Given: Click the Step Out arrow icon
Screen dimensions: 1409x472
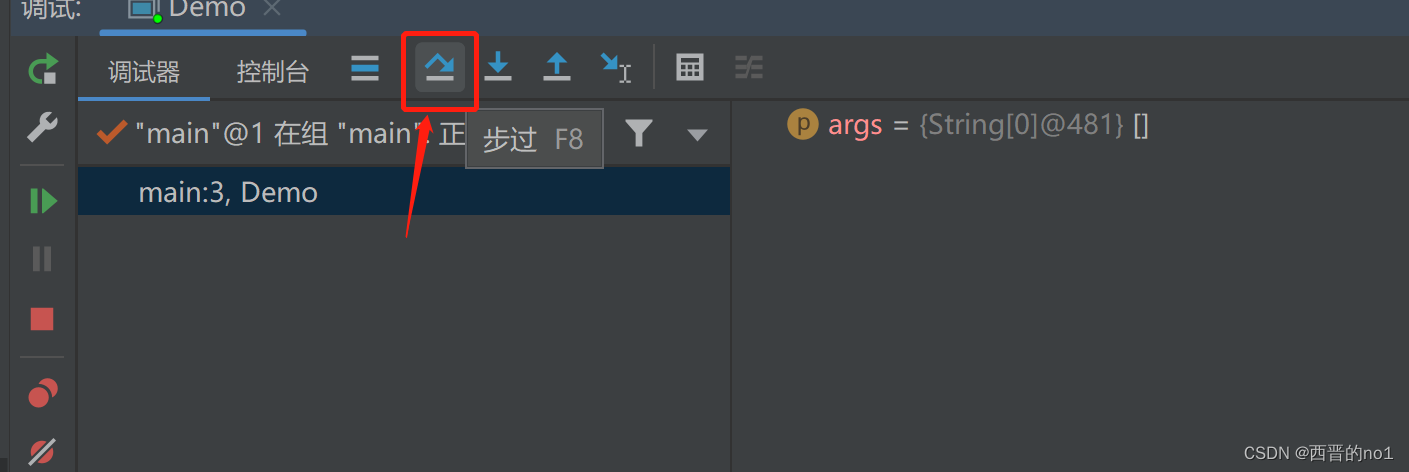Looking at the screenshot, I should (x=556, y=68).
